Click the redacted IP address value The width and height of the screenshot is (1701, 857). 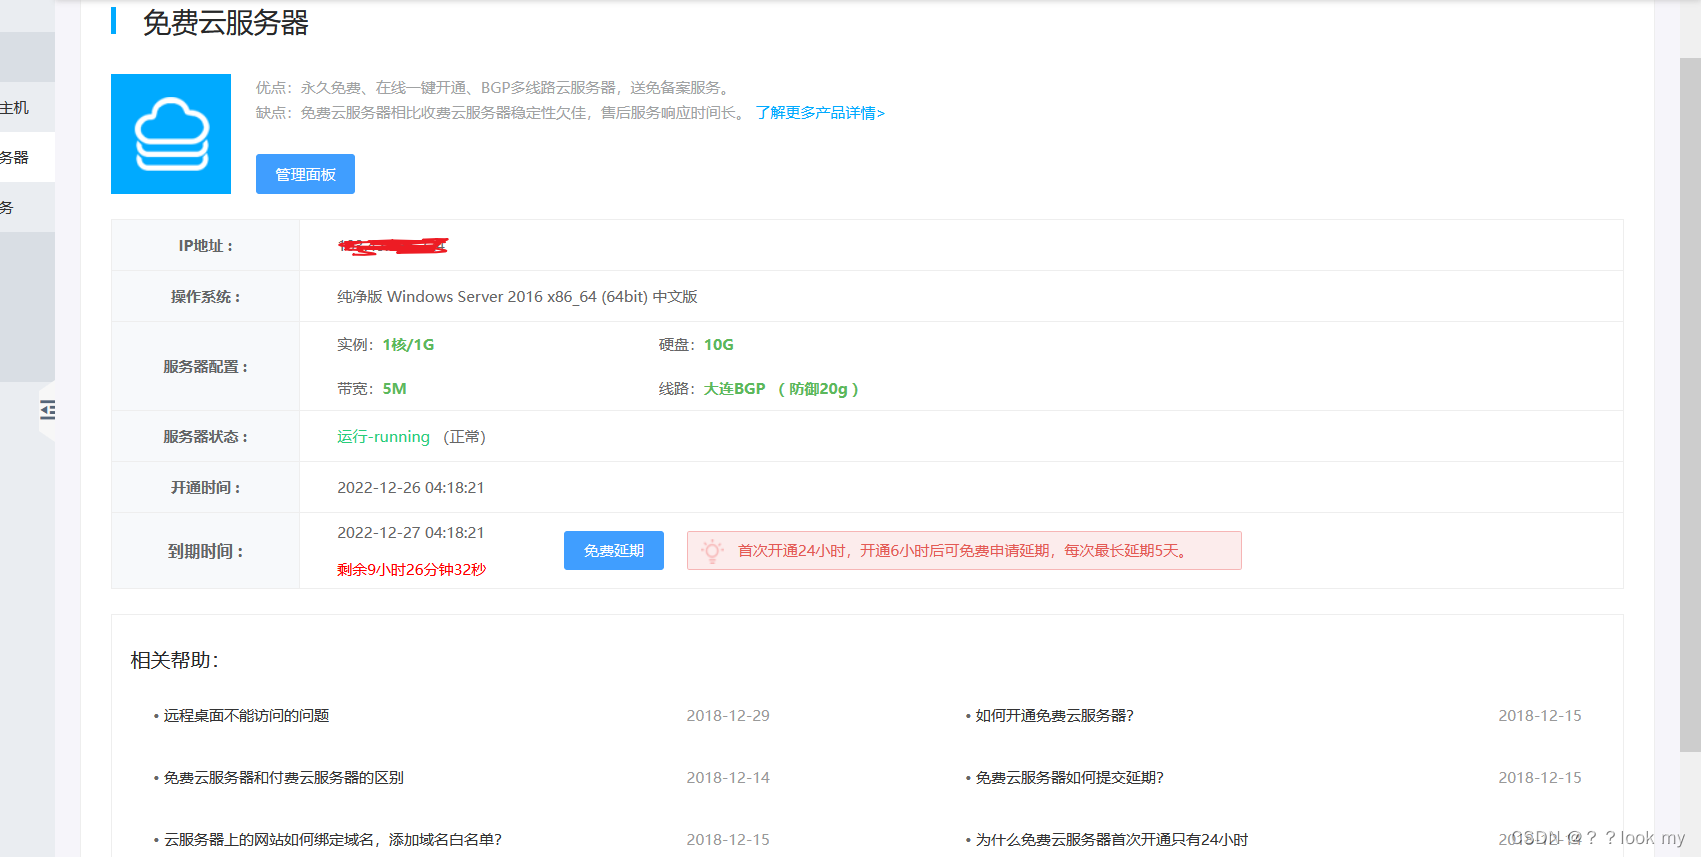393,246
